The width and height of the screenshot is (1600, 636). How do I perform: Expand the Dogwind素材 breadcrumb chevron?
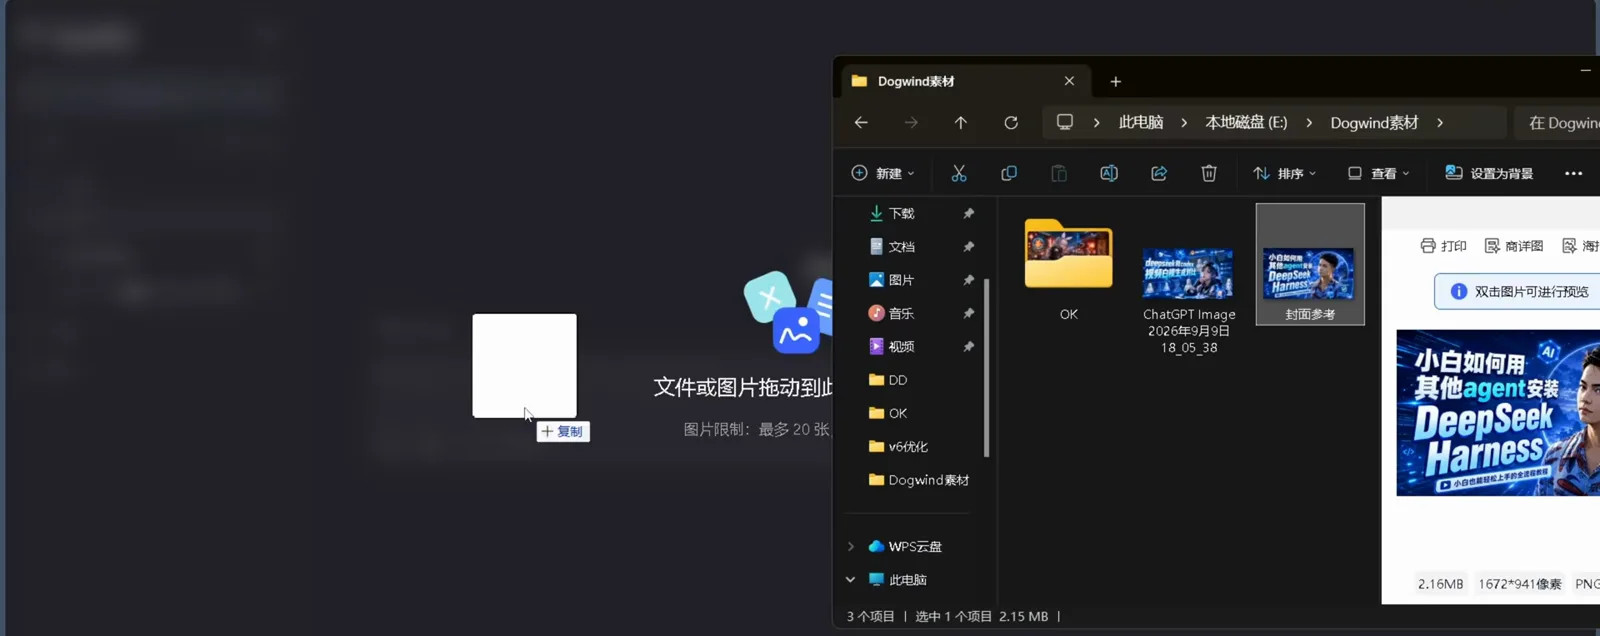(x=1440, y=122)
